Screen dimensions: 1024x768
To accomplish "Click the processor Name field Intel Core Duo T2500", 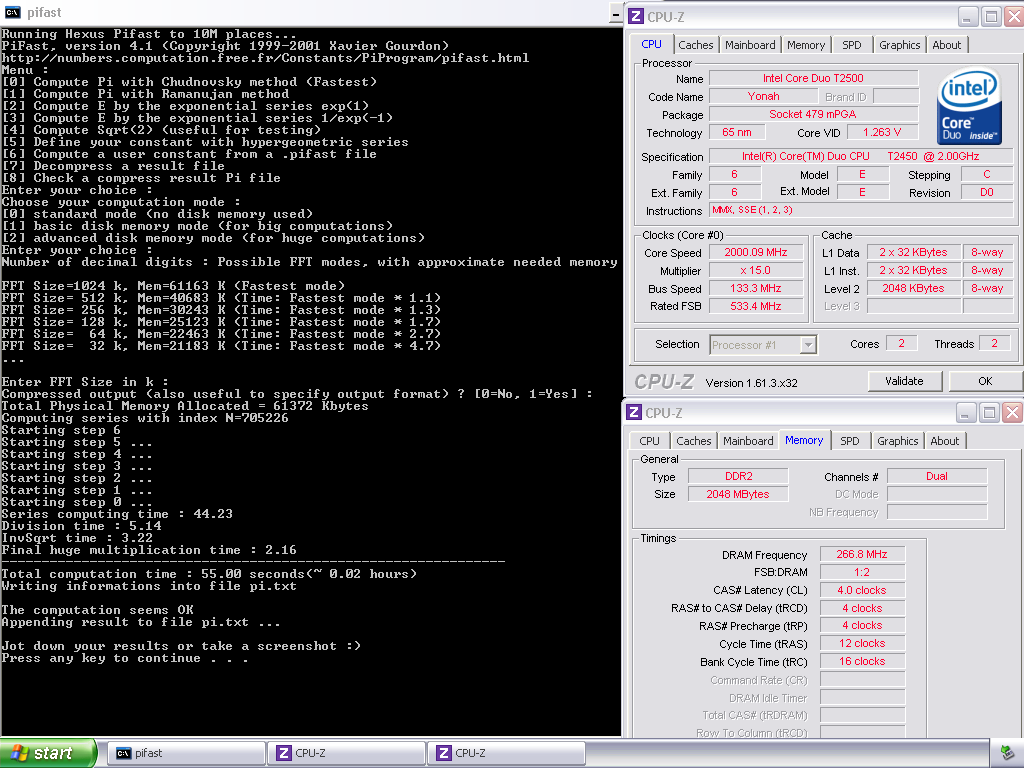I will point(814,78).
